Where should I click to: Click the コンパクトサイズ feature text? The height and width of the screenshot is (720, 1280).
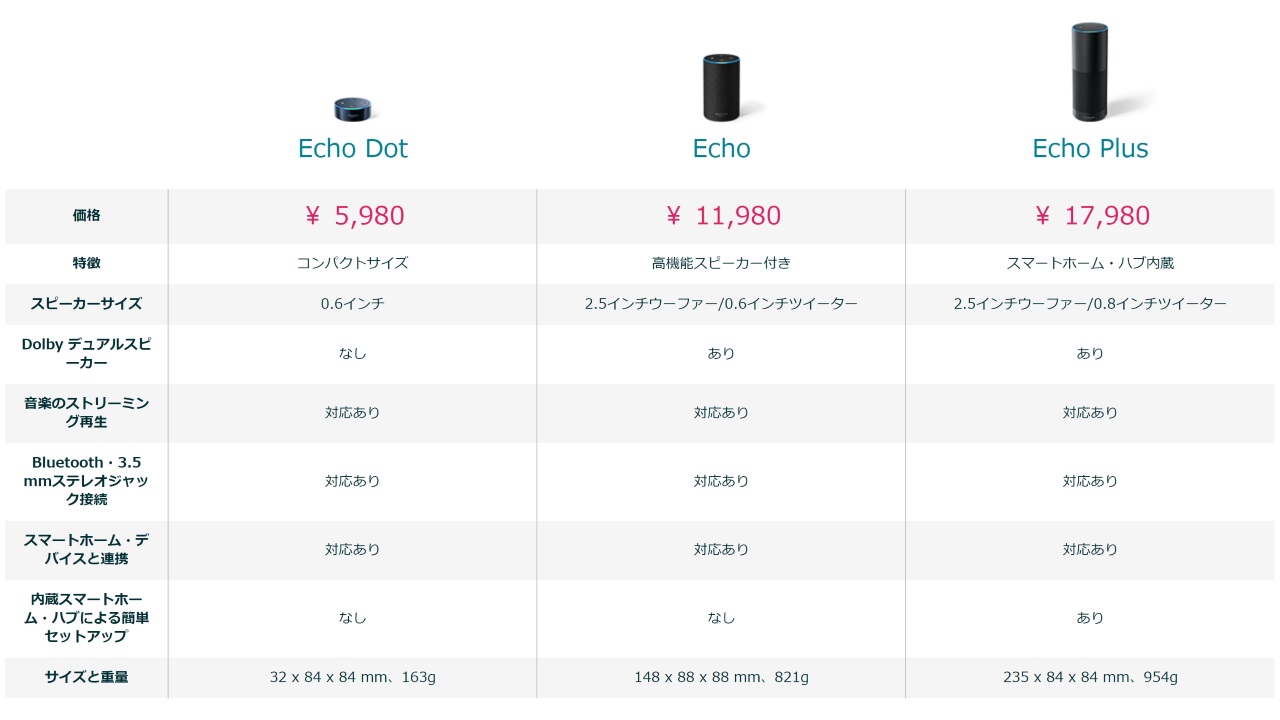click(353, 264)
